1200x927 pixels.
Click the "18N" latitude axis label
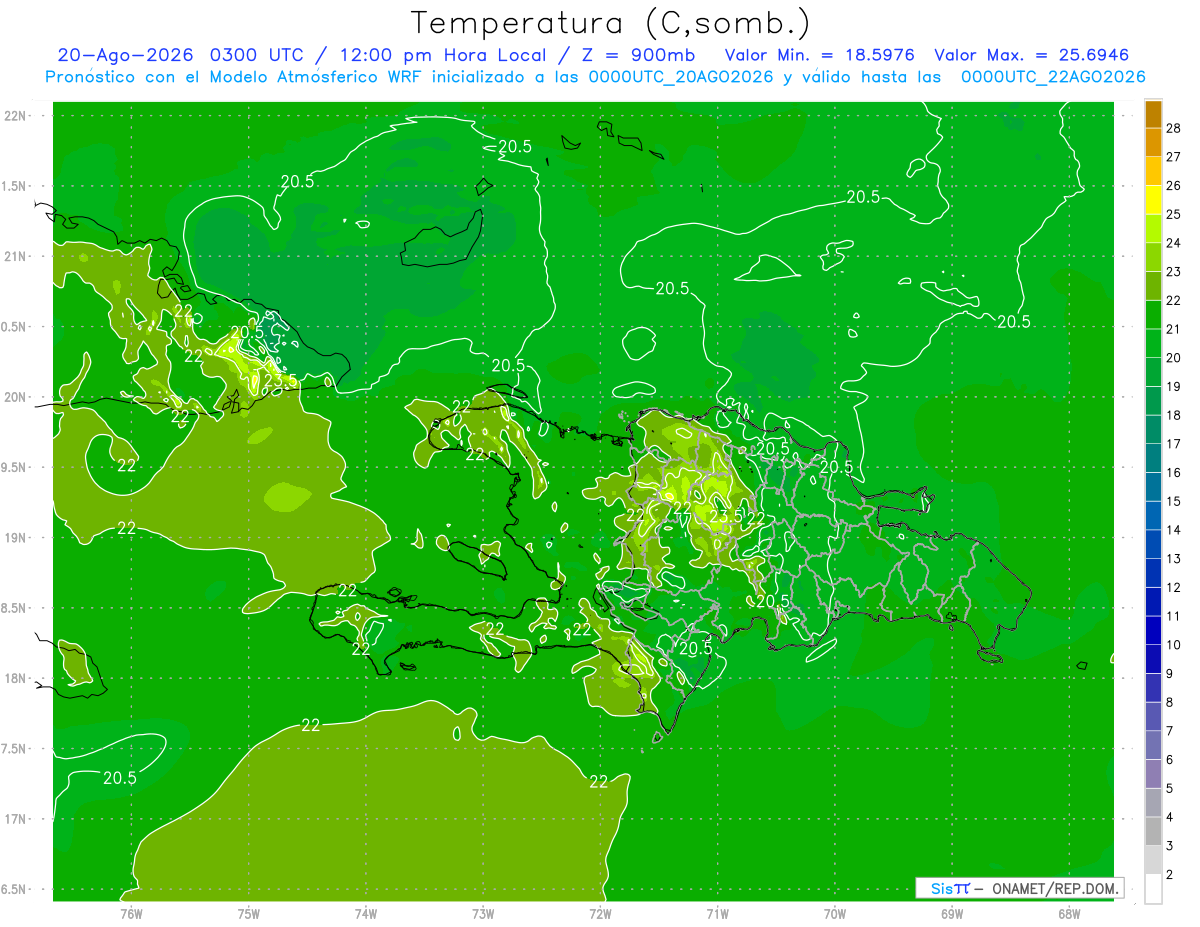[x=15, y=678]
